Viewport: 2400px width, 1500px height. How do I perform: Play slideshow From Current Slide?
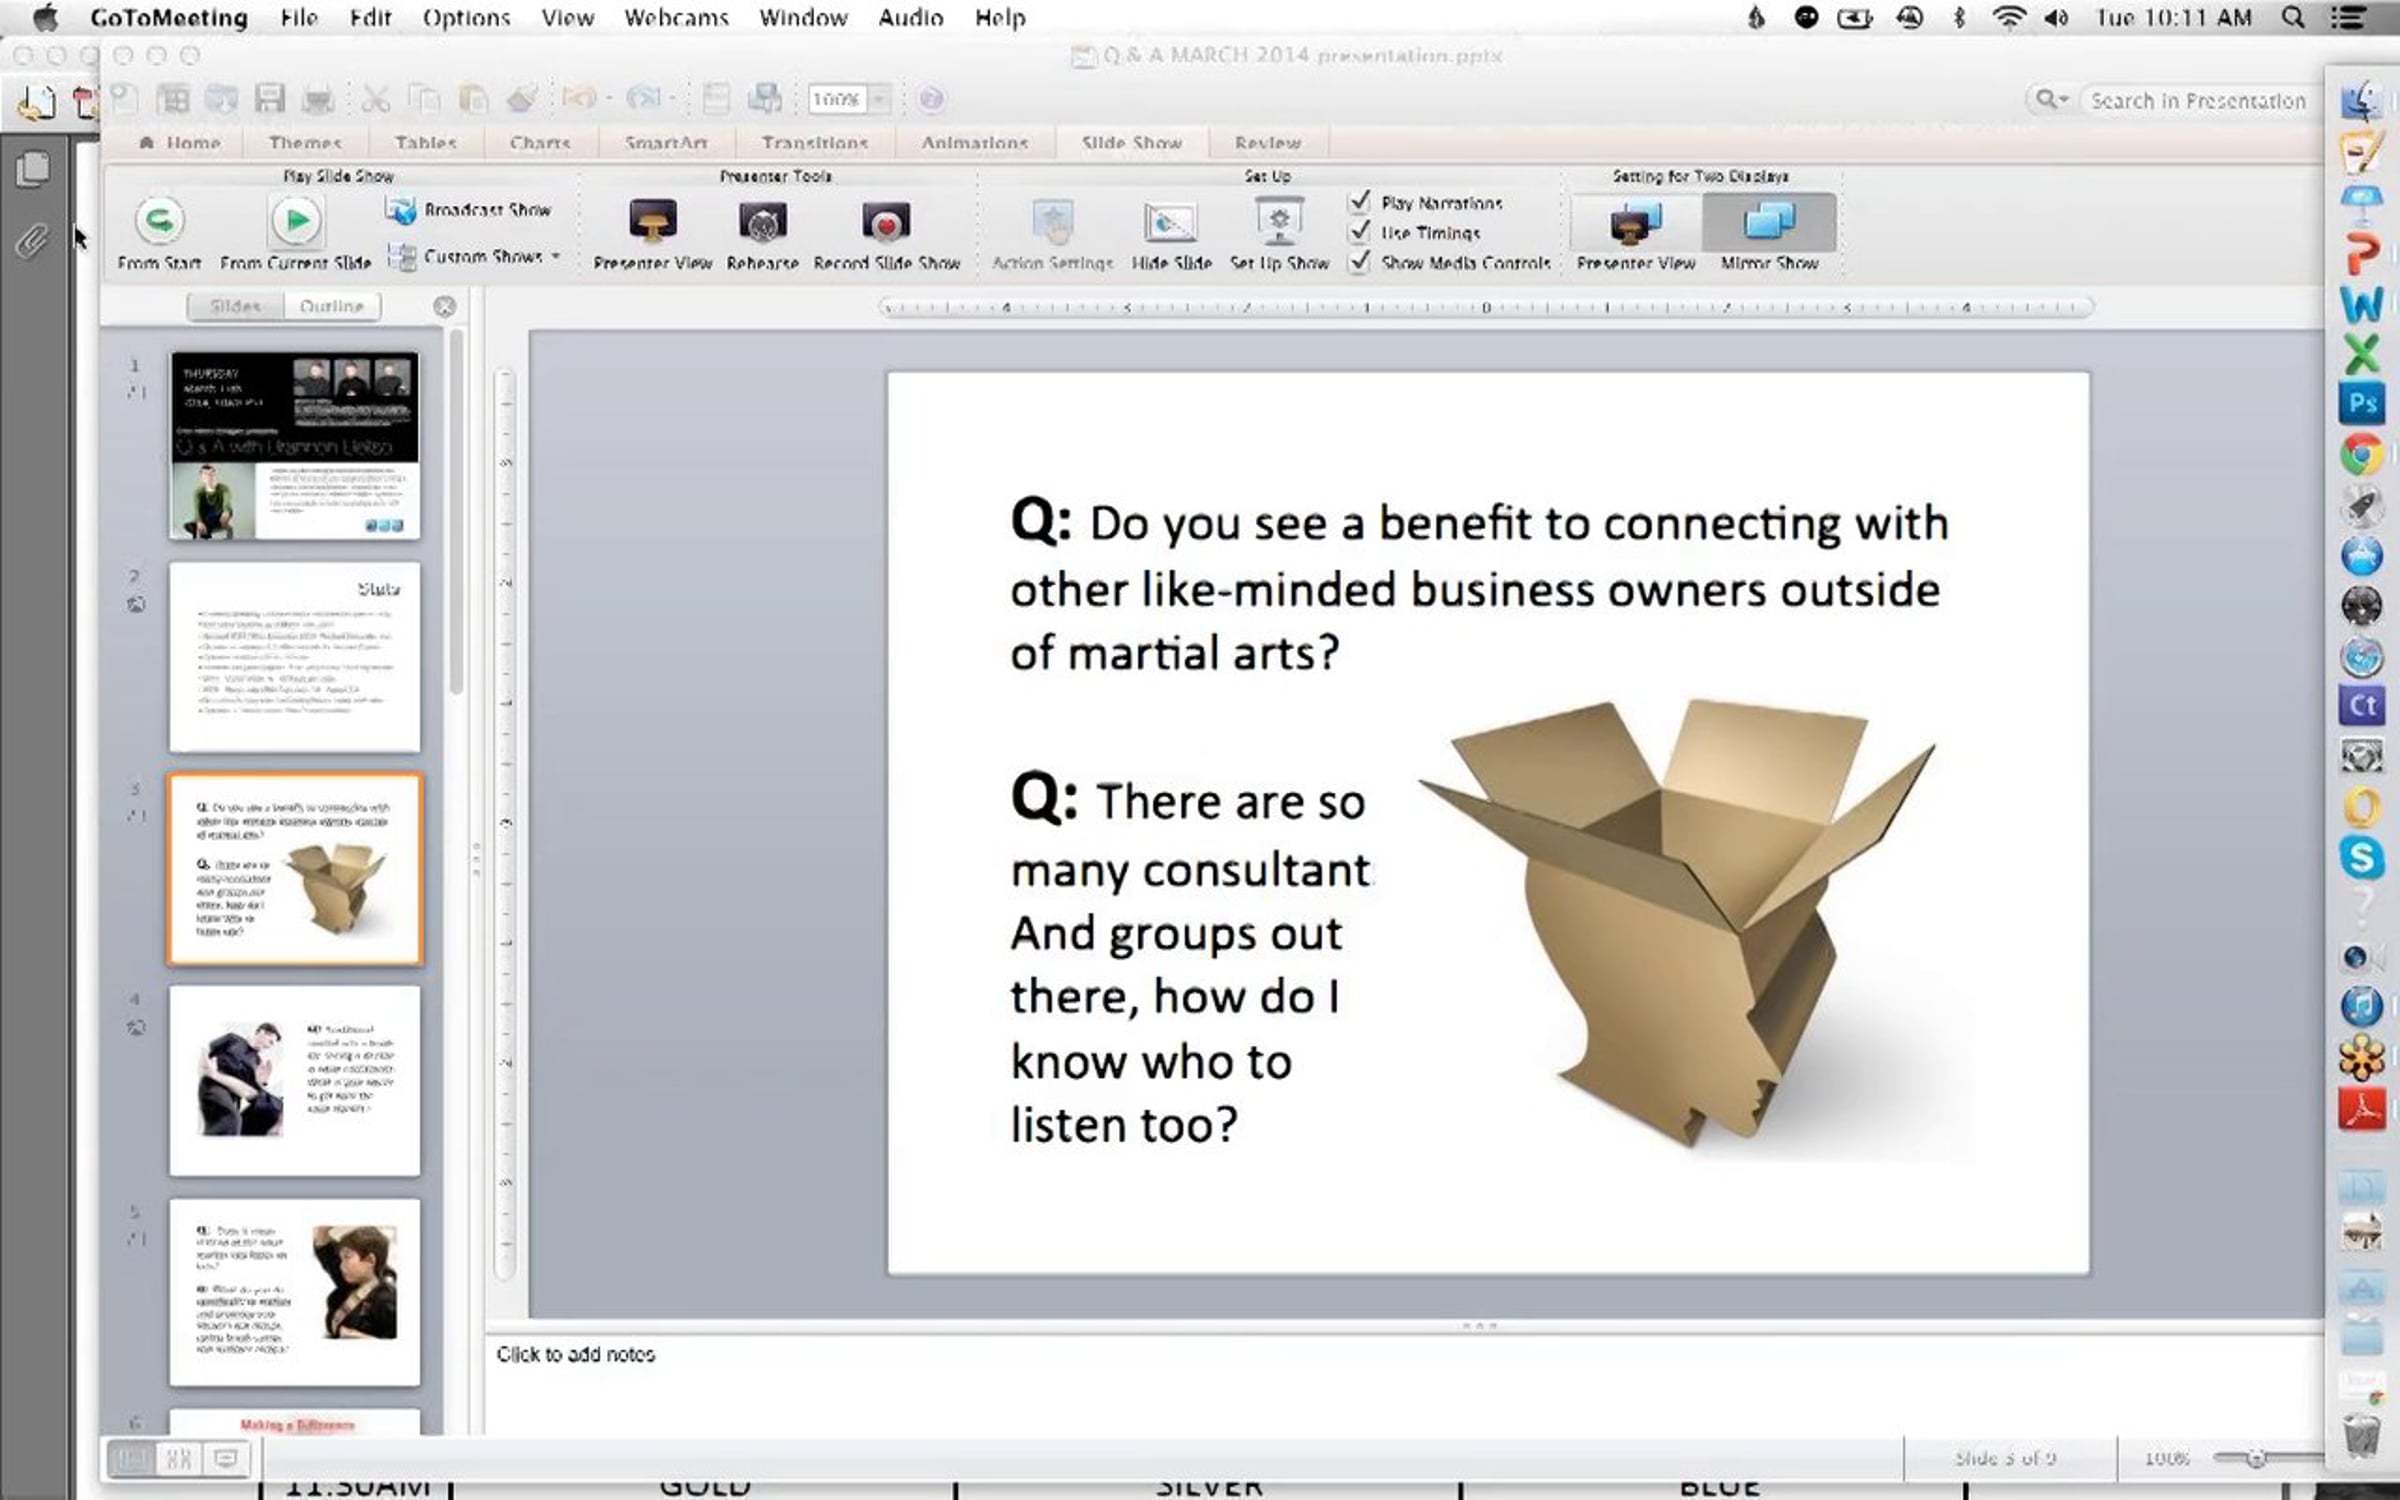pos(296,221)
